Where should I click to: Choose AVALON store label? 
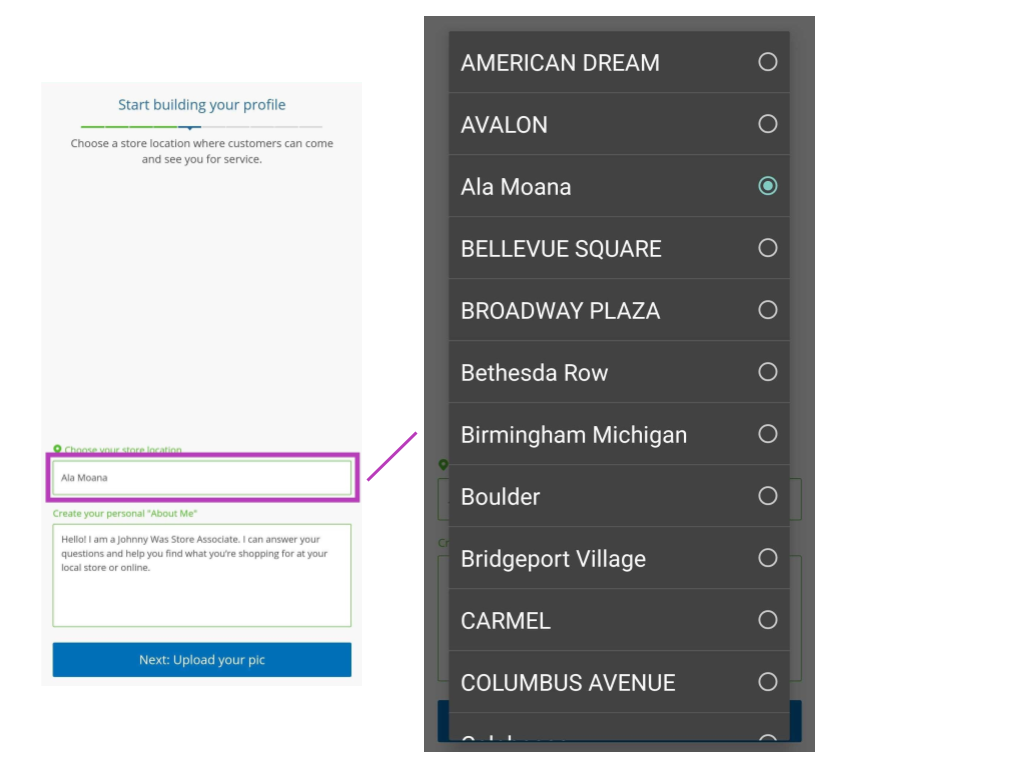pyautogui.click(x=504, y=125)
